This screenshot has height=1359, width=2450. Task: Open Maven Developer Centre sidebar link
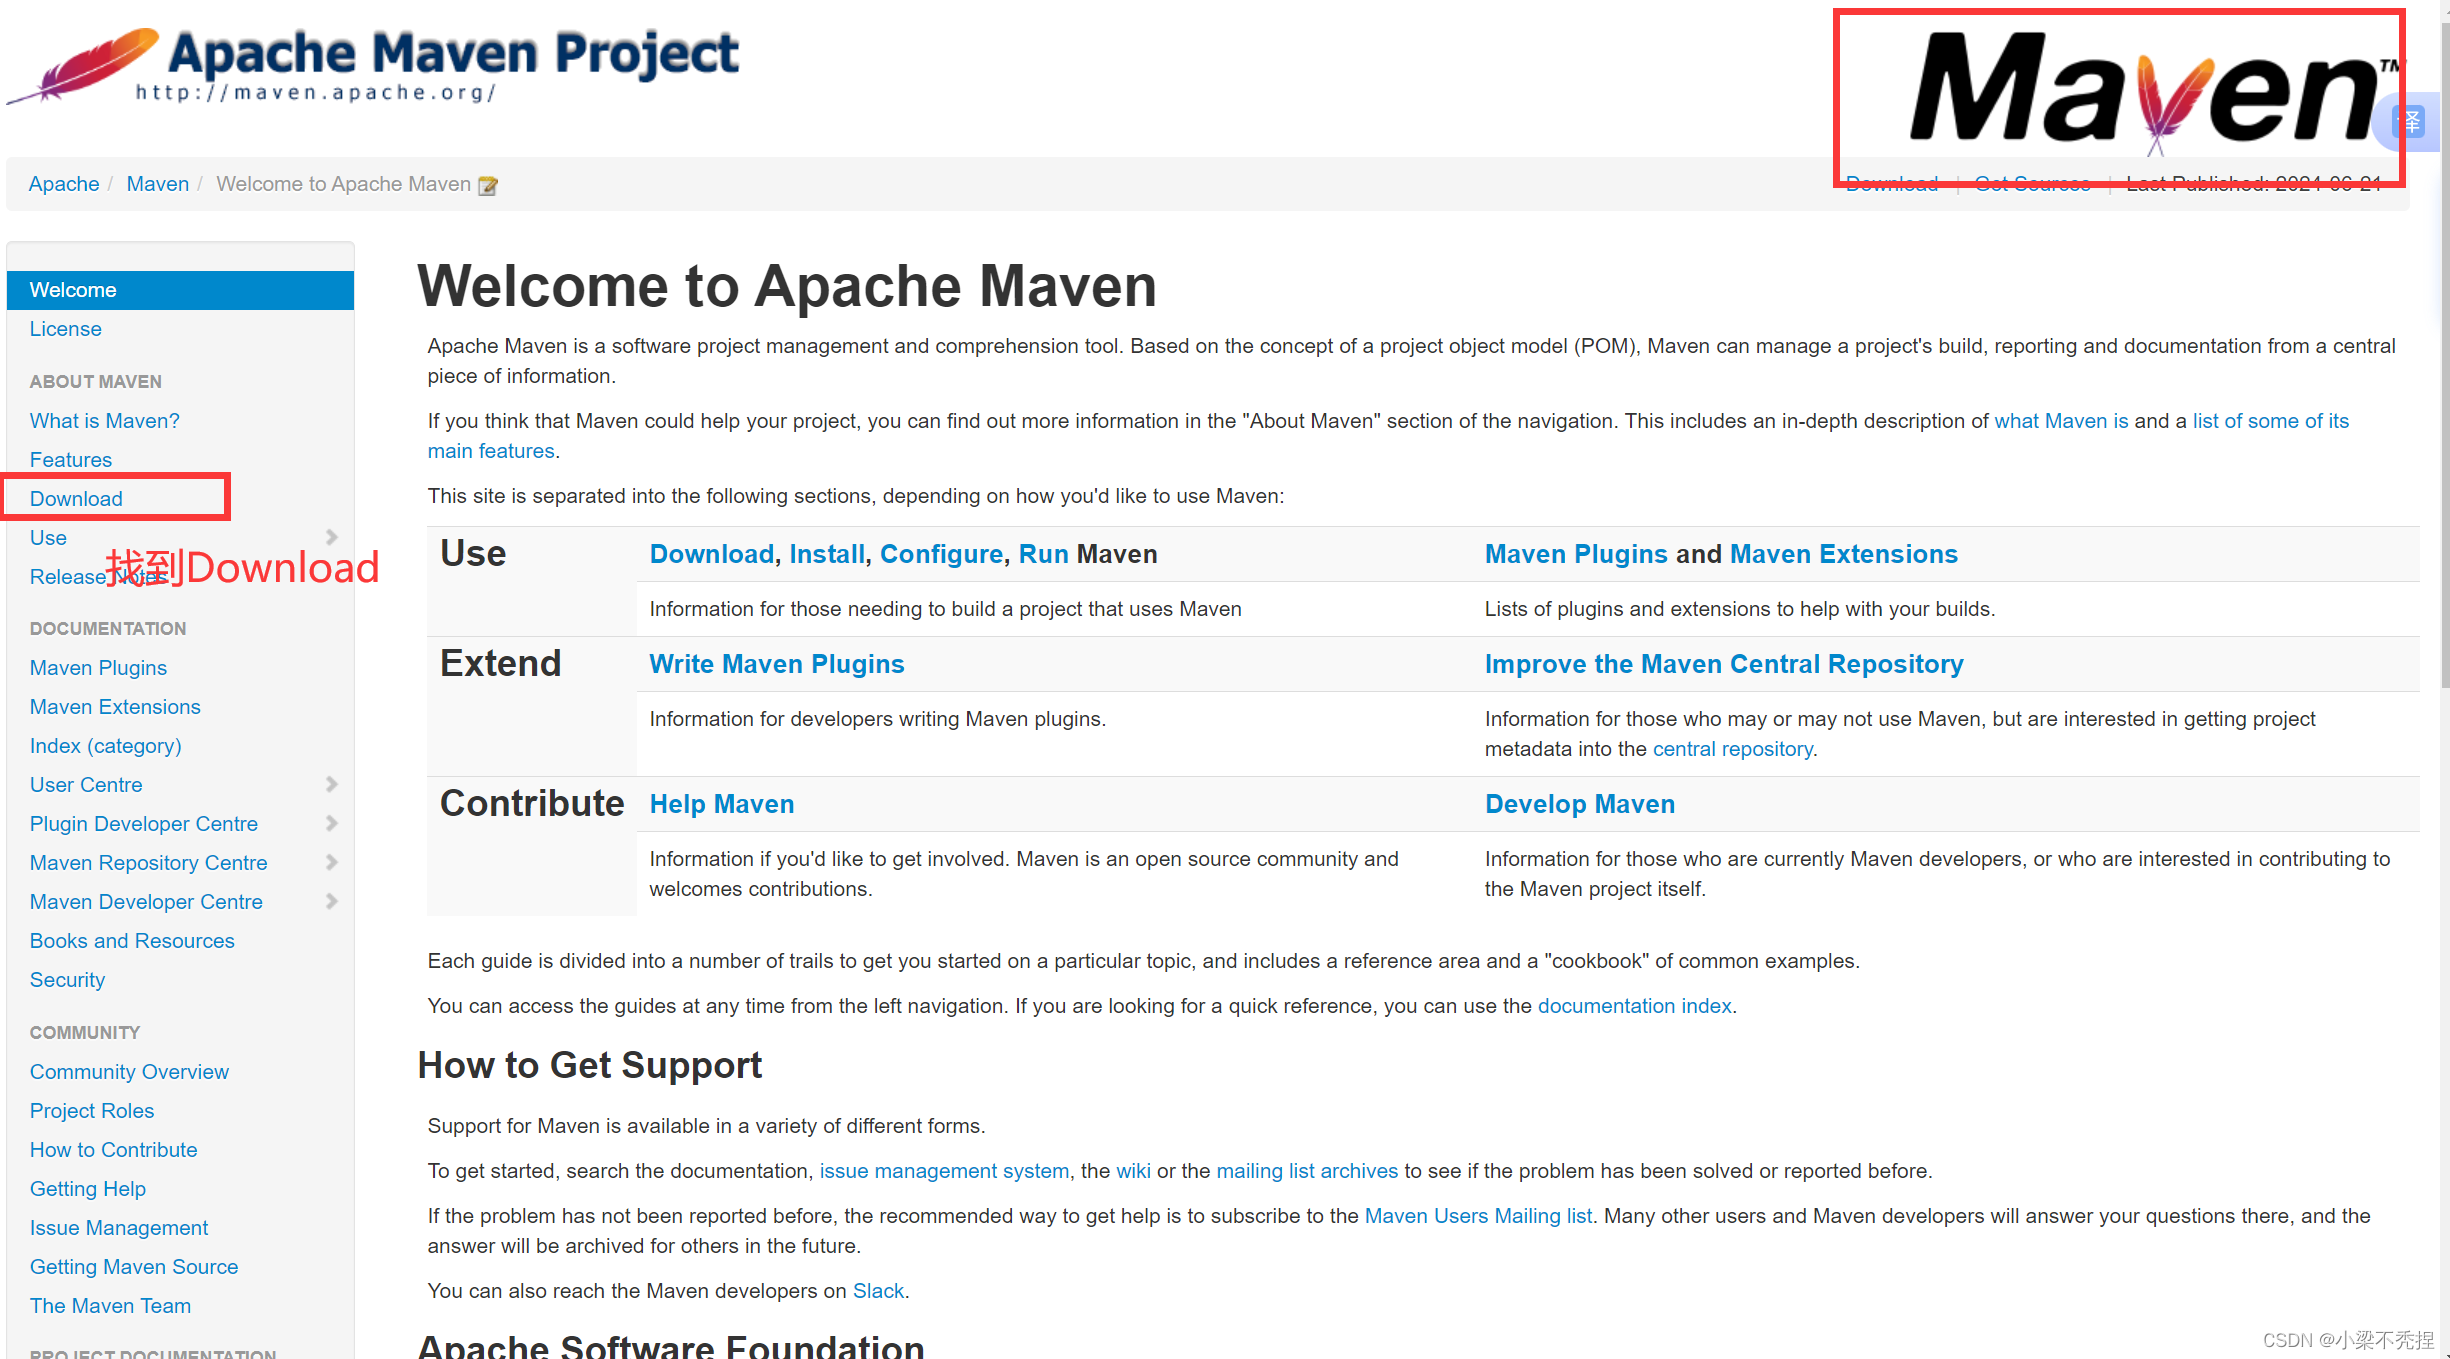click(146, 902)
